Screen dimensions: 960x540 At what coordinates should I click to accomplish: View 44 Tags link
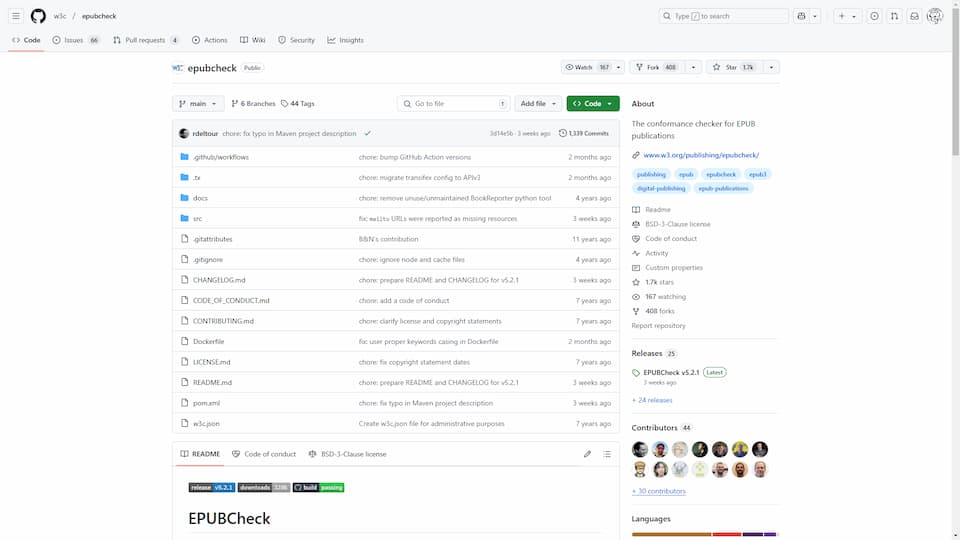pyautogui.click(x=298, y=104)
